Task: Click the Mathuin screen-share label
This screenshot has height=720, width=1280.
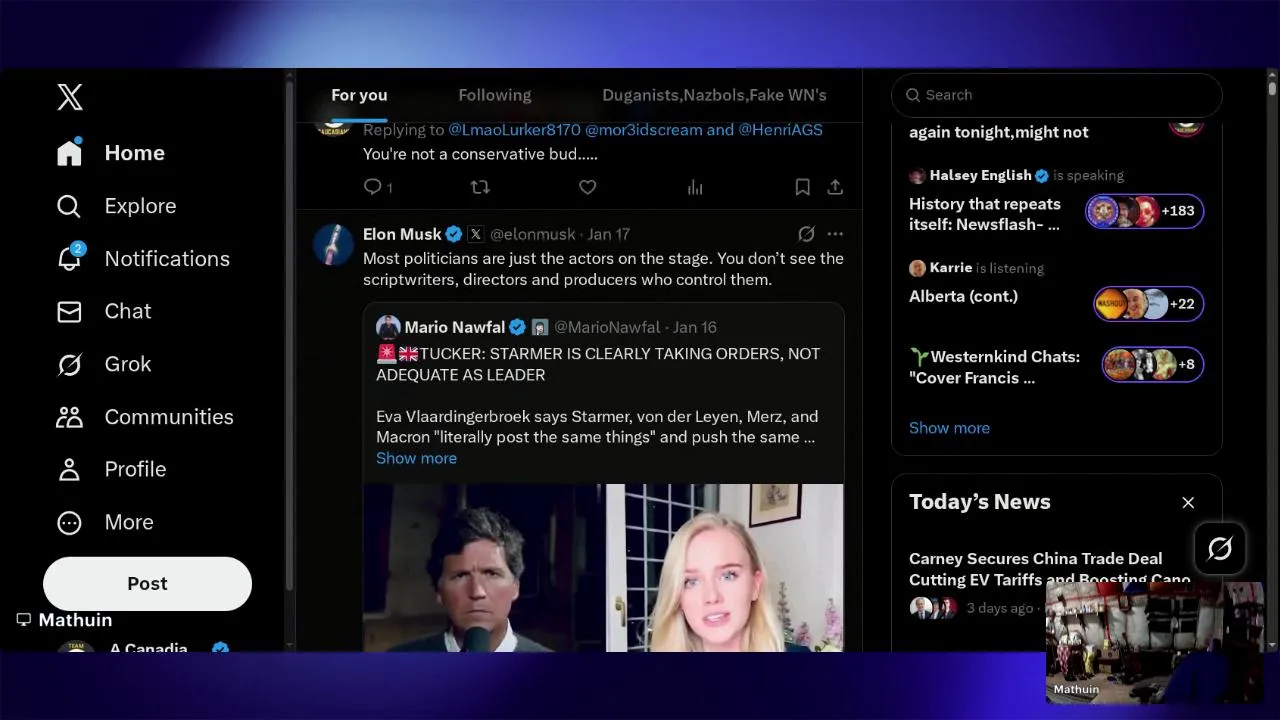Action: pos(65,620)
